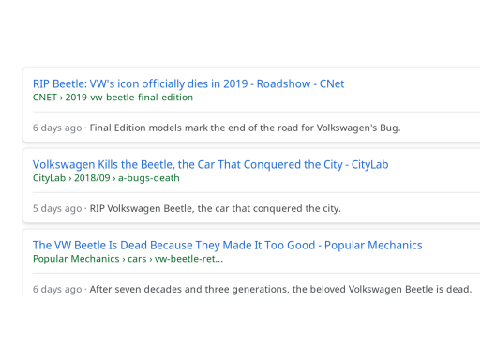
Task: Open The VW Beetle Is Dead headline
Action: 228,245
